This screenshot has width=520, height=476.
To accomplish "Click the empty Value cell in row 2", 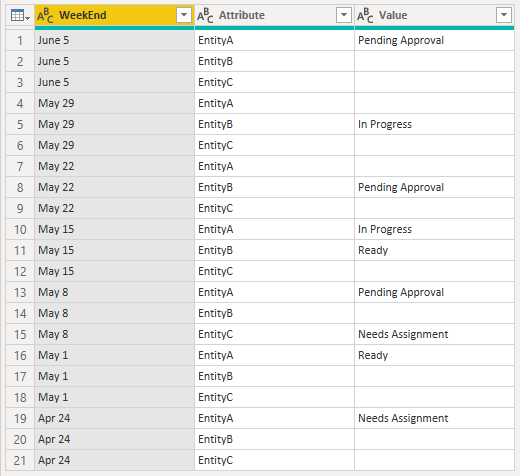I will point(434,62).
